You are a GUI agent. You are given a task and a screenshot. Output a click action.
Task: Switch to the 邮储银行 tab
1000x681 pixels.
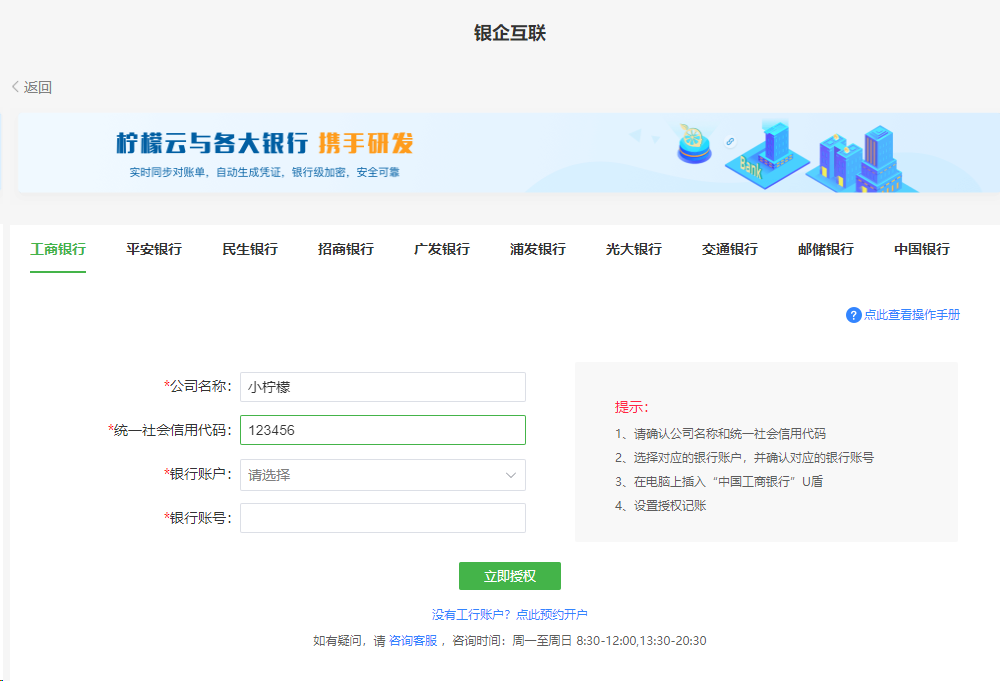(x=825, y=249)
